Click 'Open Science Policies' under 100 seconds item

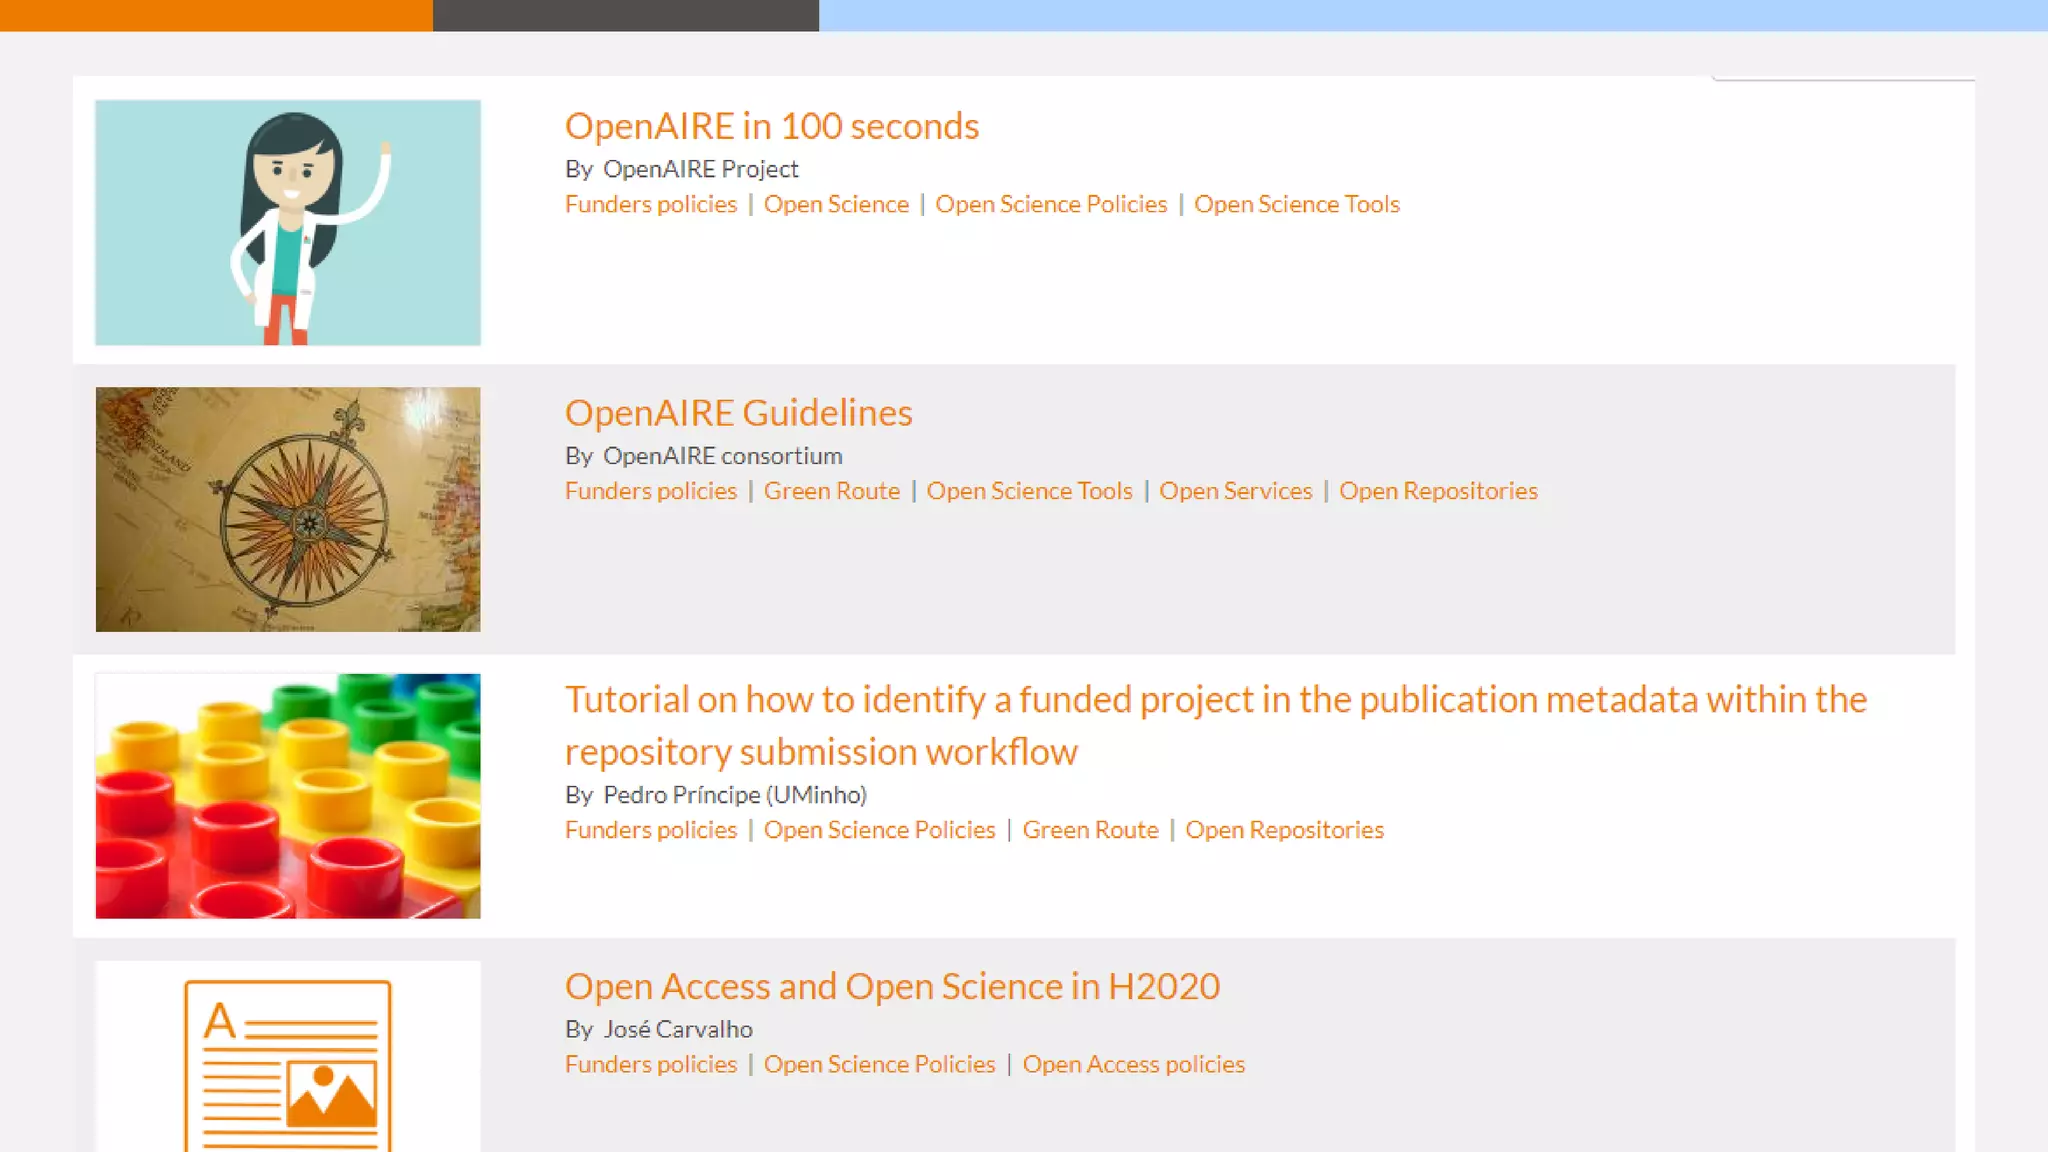1051,204
